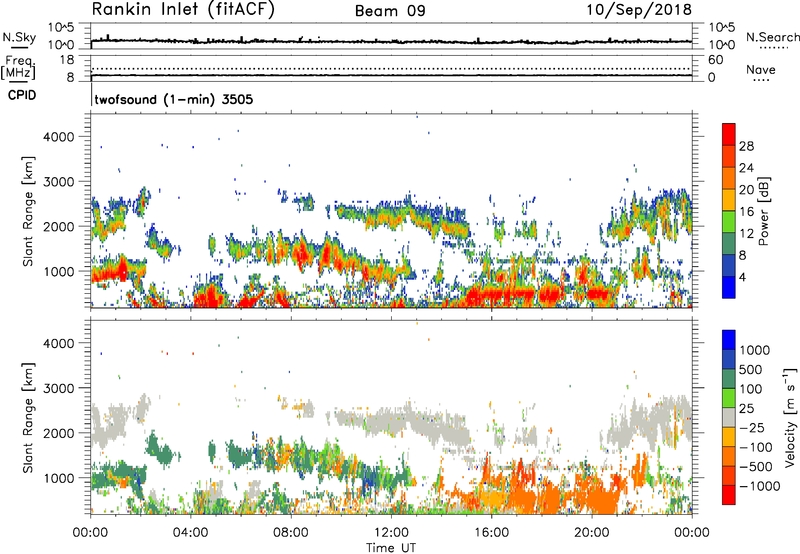The image size is (800, 554).
Task: Click the date "10/Sep/2018"
Action: click(639, 9)
